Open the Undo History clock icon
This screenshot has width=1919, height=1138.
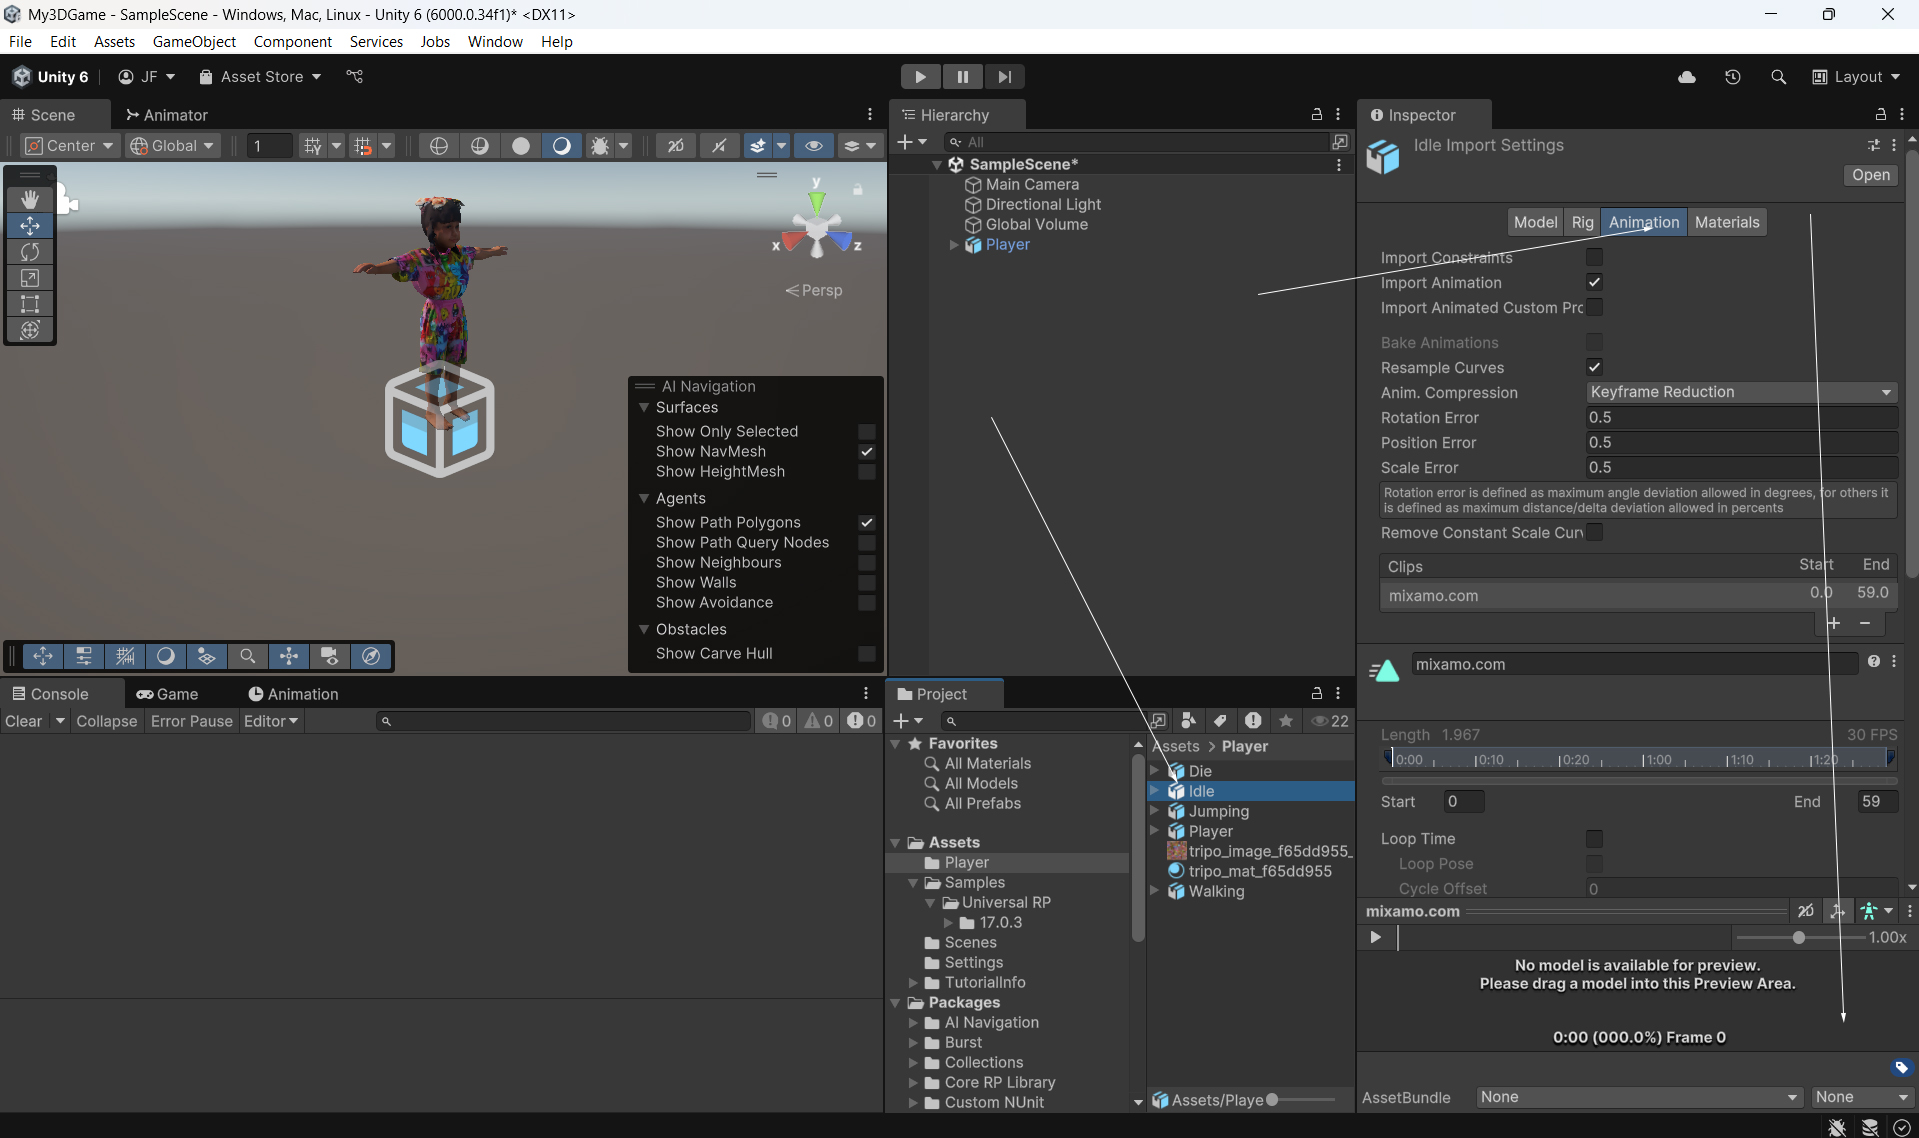1733,77
